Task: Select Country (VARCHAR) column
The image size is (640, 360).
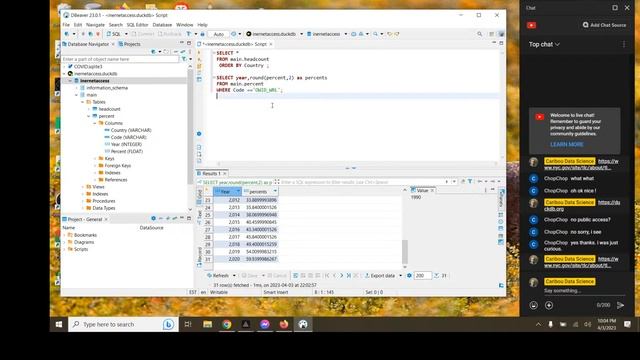Action: click(131, 130)
